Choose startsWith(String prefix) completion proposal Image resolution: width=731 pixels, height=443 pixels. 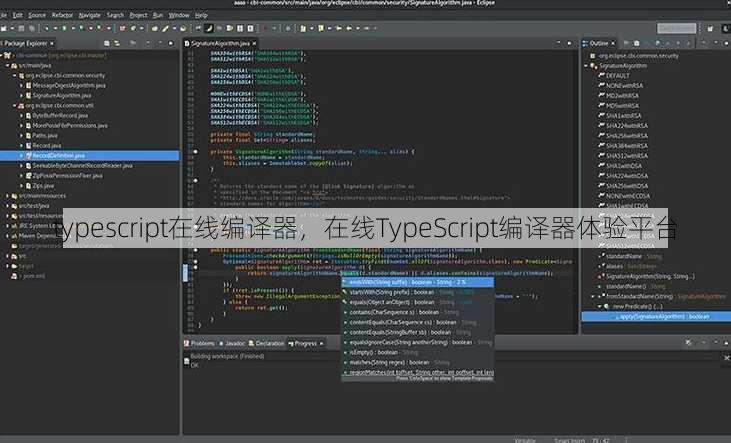[x=418, y=292]
